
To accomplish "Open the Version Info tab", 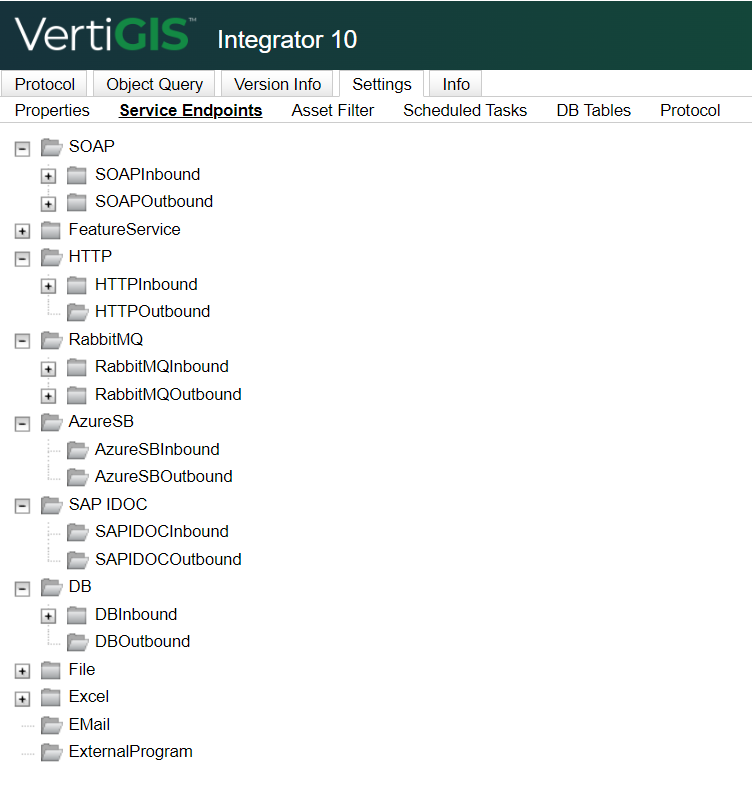I will tap(277, 84).
